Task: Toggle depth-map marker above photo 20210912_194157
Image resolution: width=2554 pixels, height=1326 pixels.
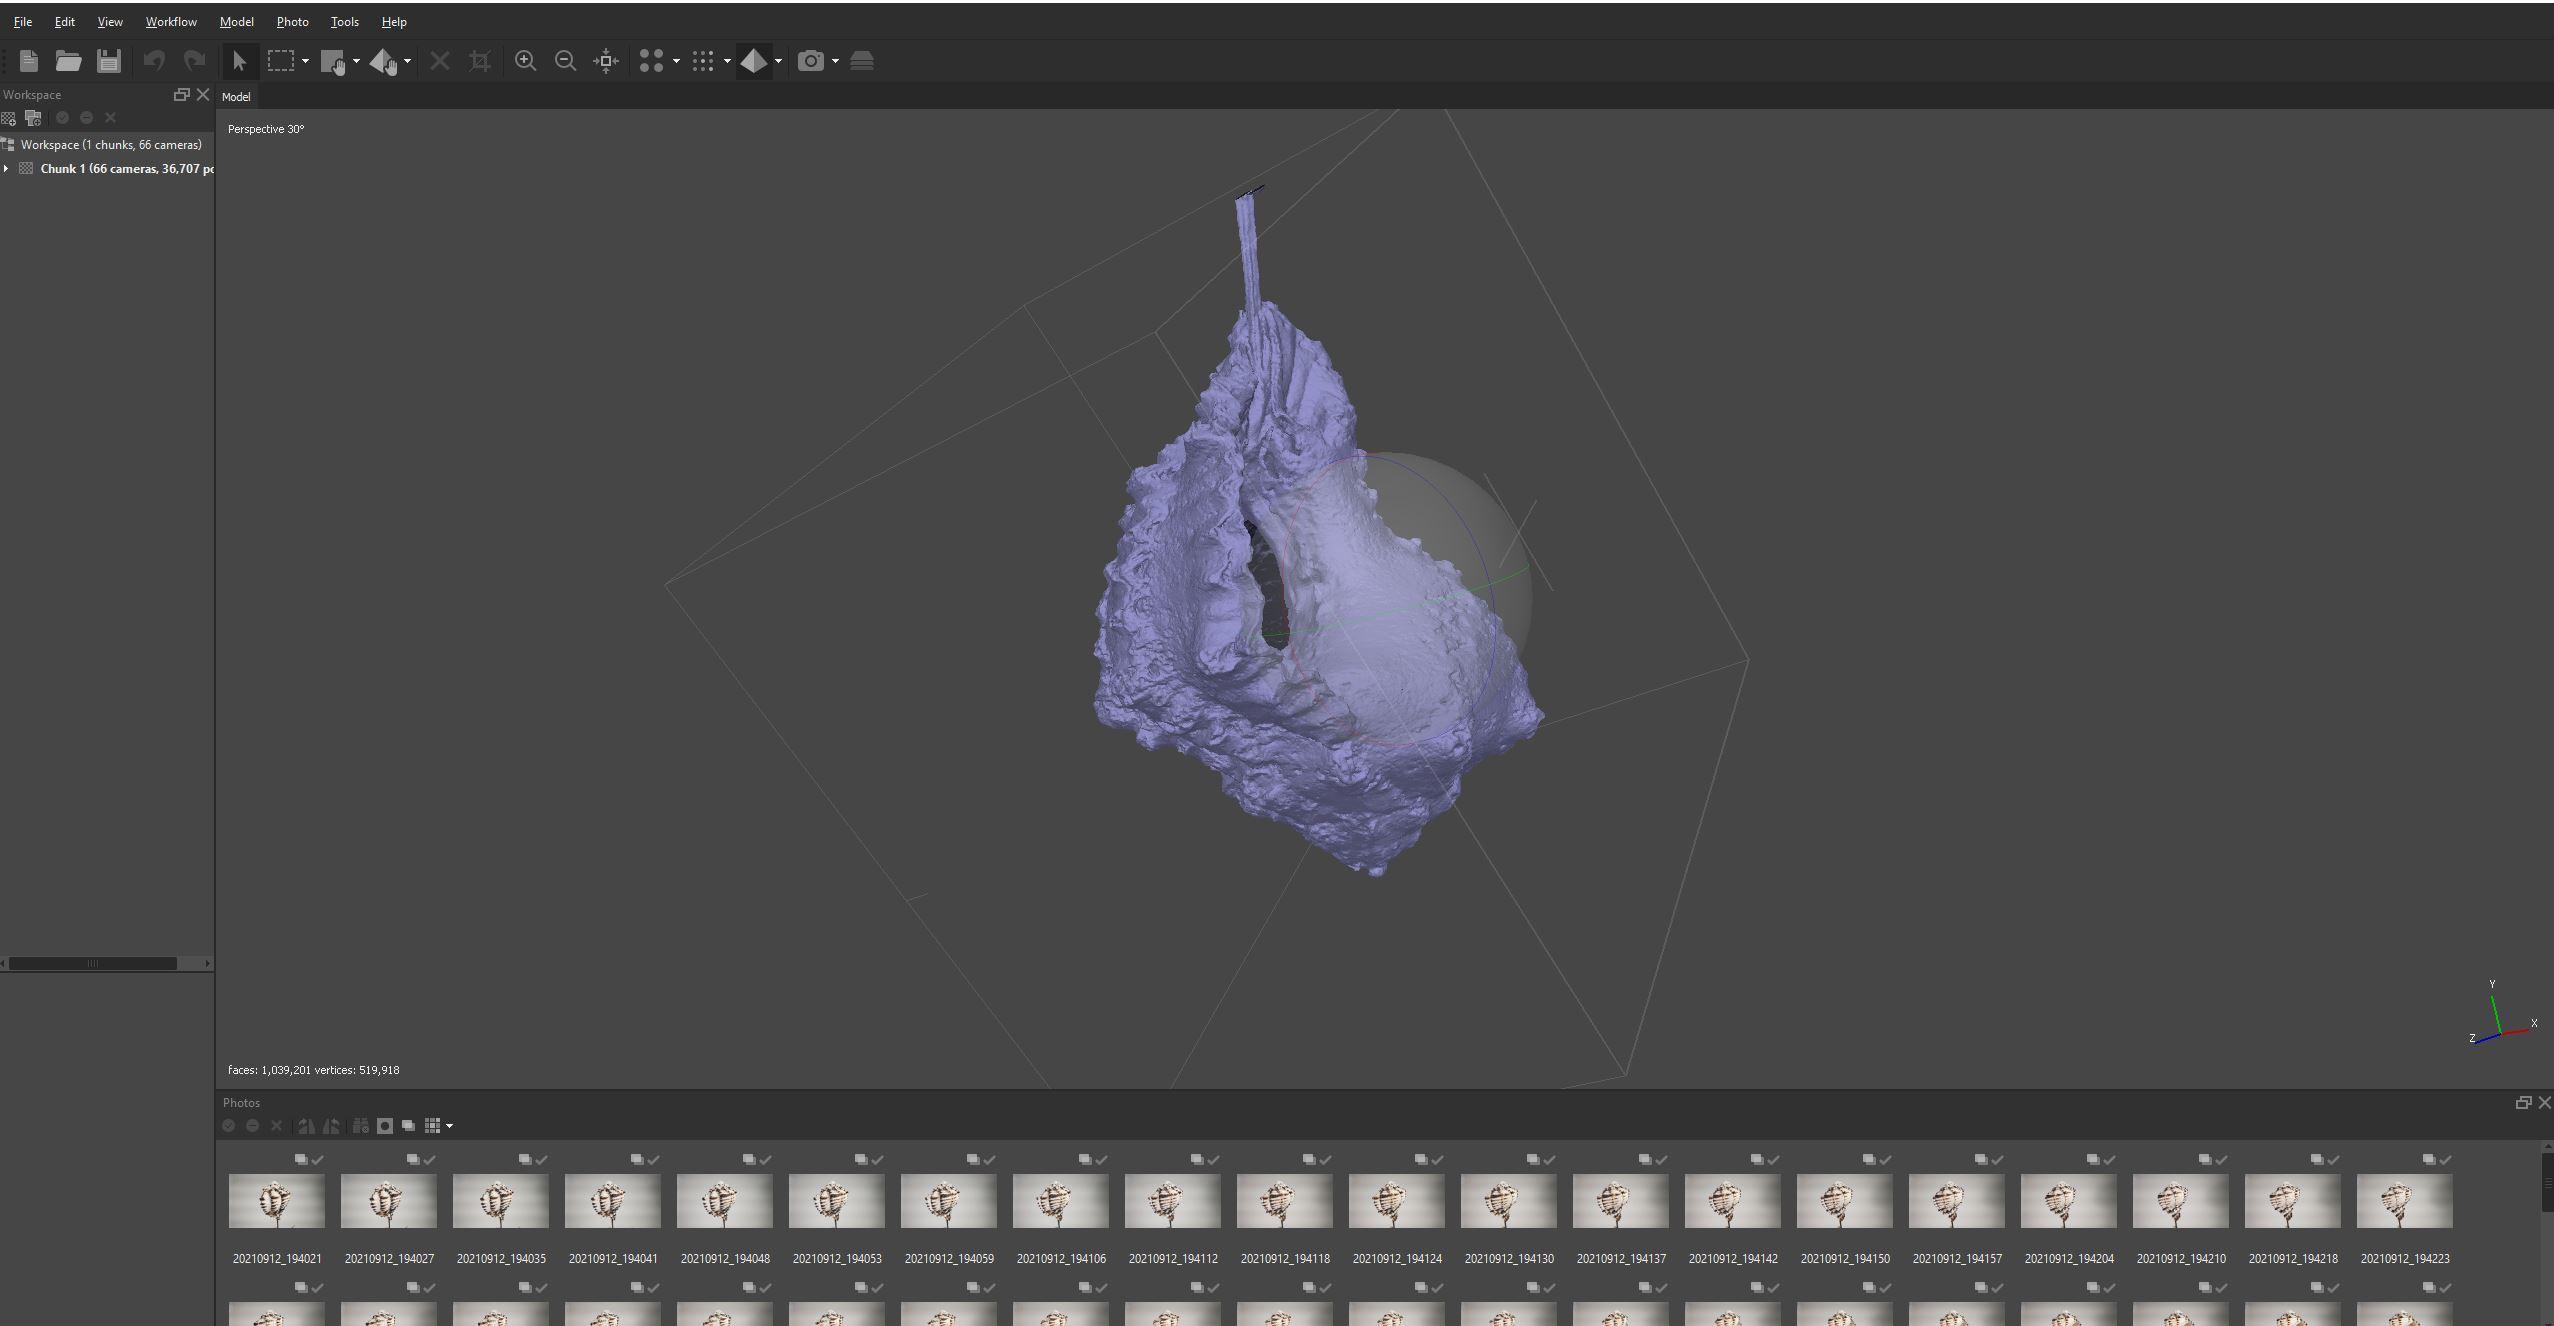Action: [x=1981, y=1160]
